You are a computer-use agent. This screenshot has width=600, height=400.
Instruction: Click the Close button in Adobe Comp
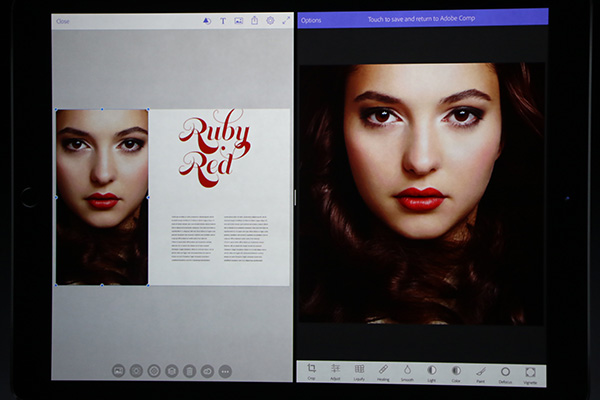coord(63,21)
